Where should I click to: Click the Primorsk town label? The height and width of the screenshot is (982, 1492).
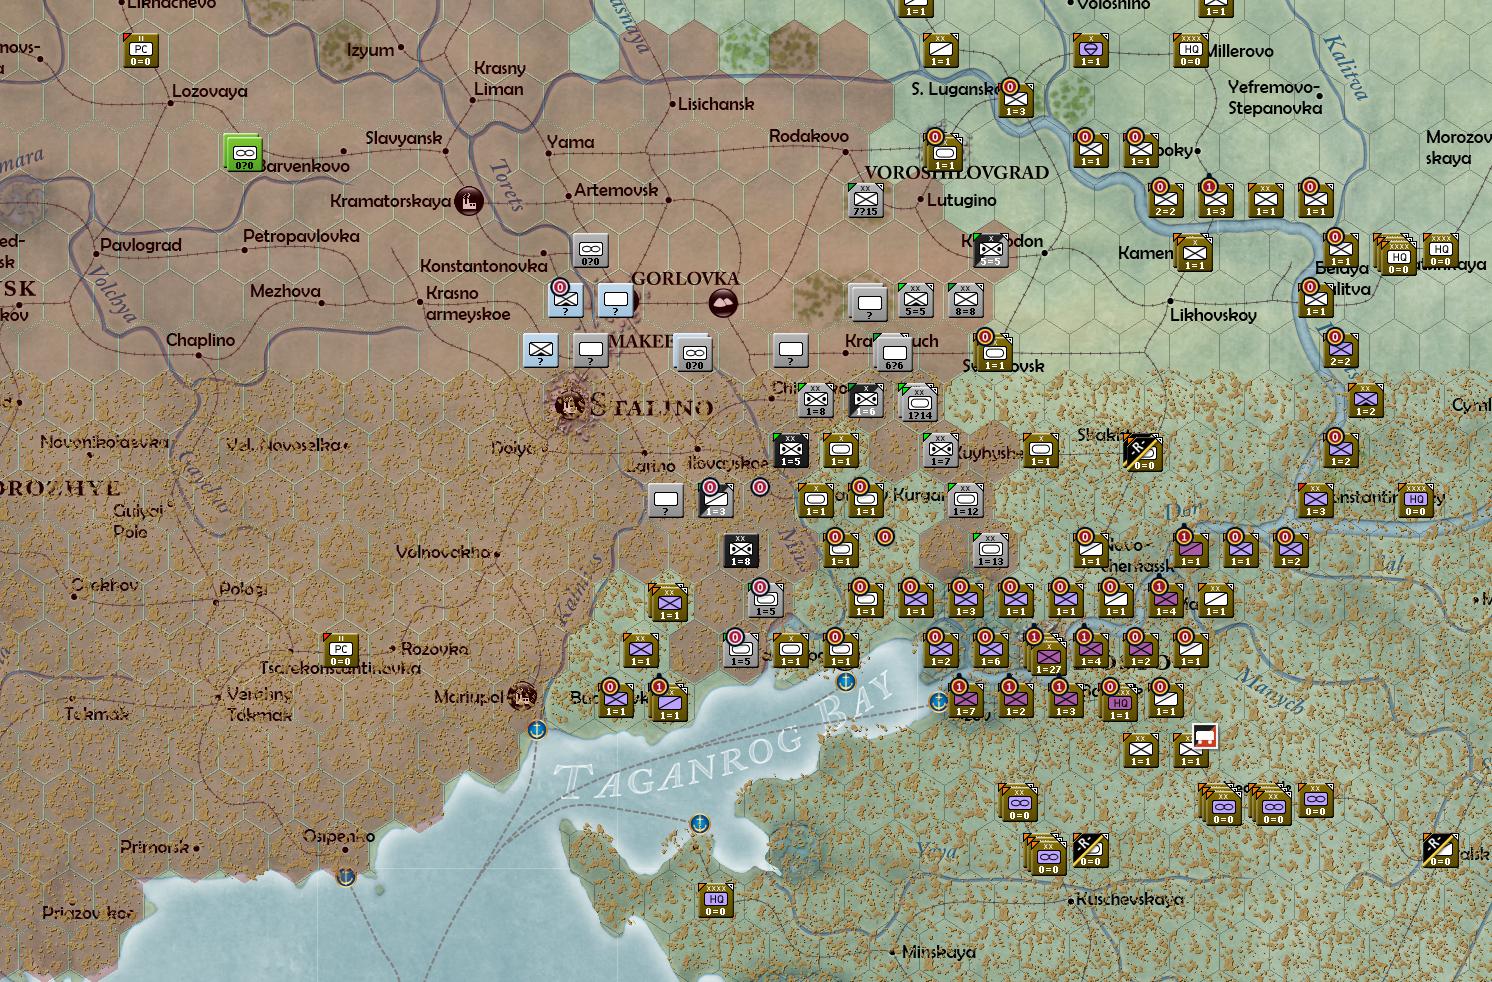point(154,847)
